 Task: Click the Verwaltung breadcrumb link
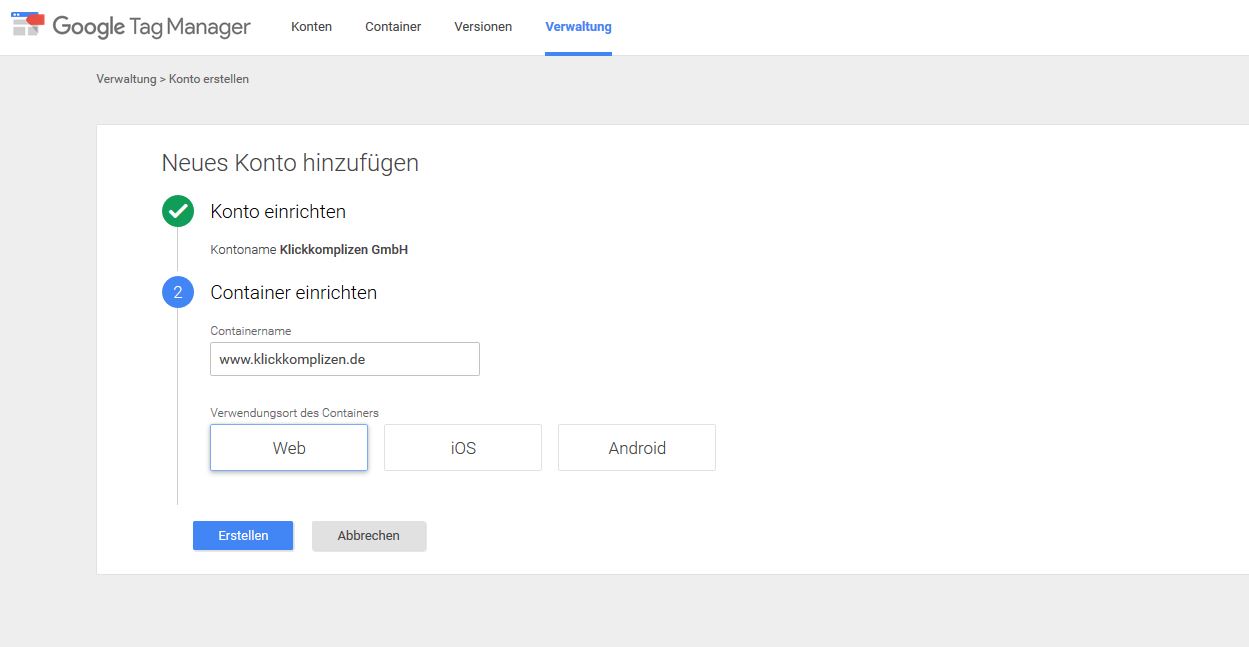tap(126, 79)
